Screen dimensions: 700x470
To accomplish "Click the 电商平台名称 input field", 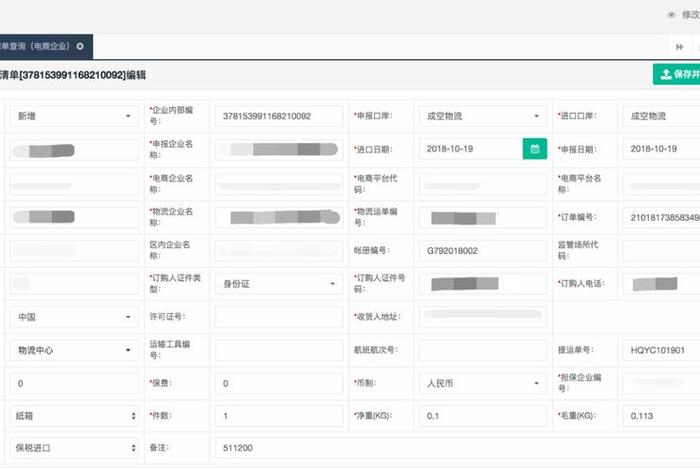I will pyautogui.click(x=661, y=184).
